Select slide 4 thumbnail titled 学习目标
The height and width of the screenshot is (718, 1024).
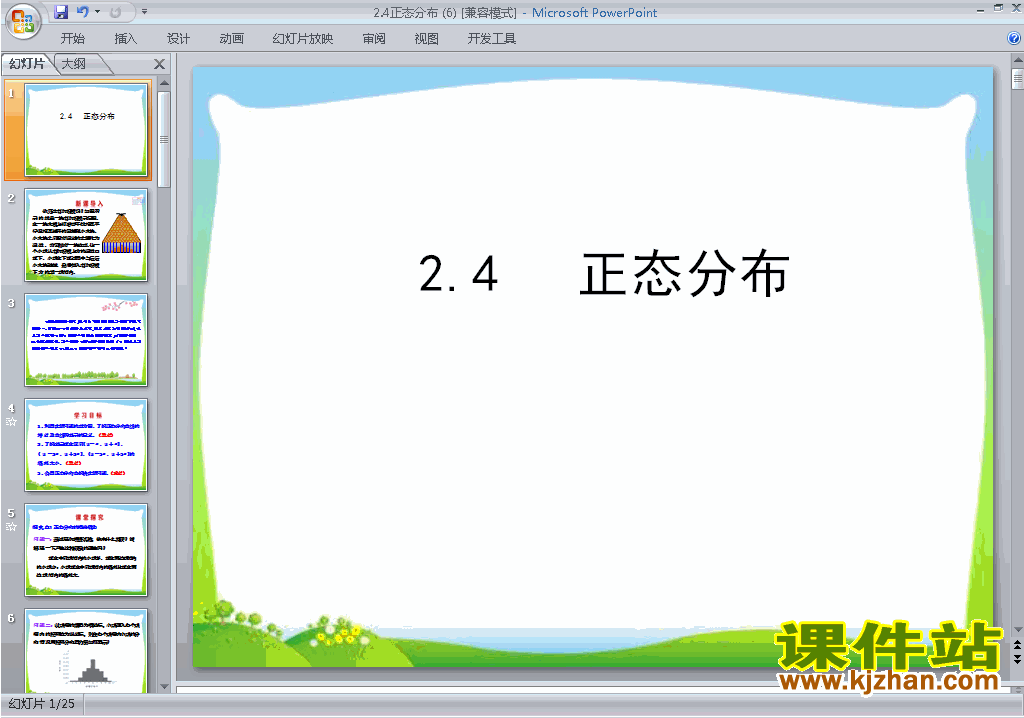(x=86, y=445)
